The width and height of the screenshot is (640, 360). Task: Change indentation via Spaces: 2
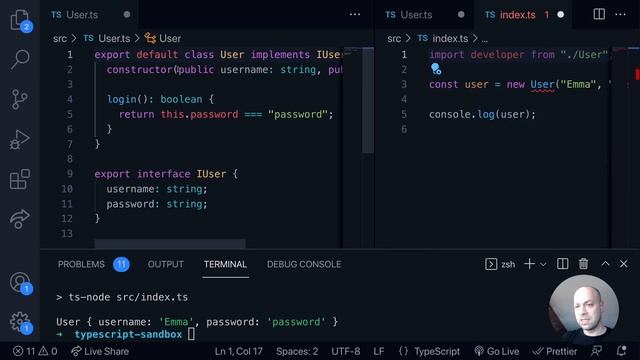click(297, 351)
